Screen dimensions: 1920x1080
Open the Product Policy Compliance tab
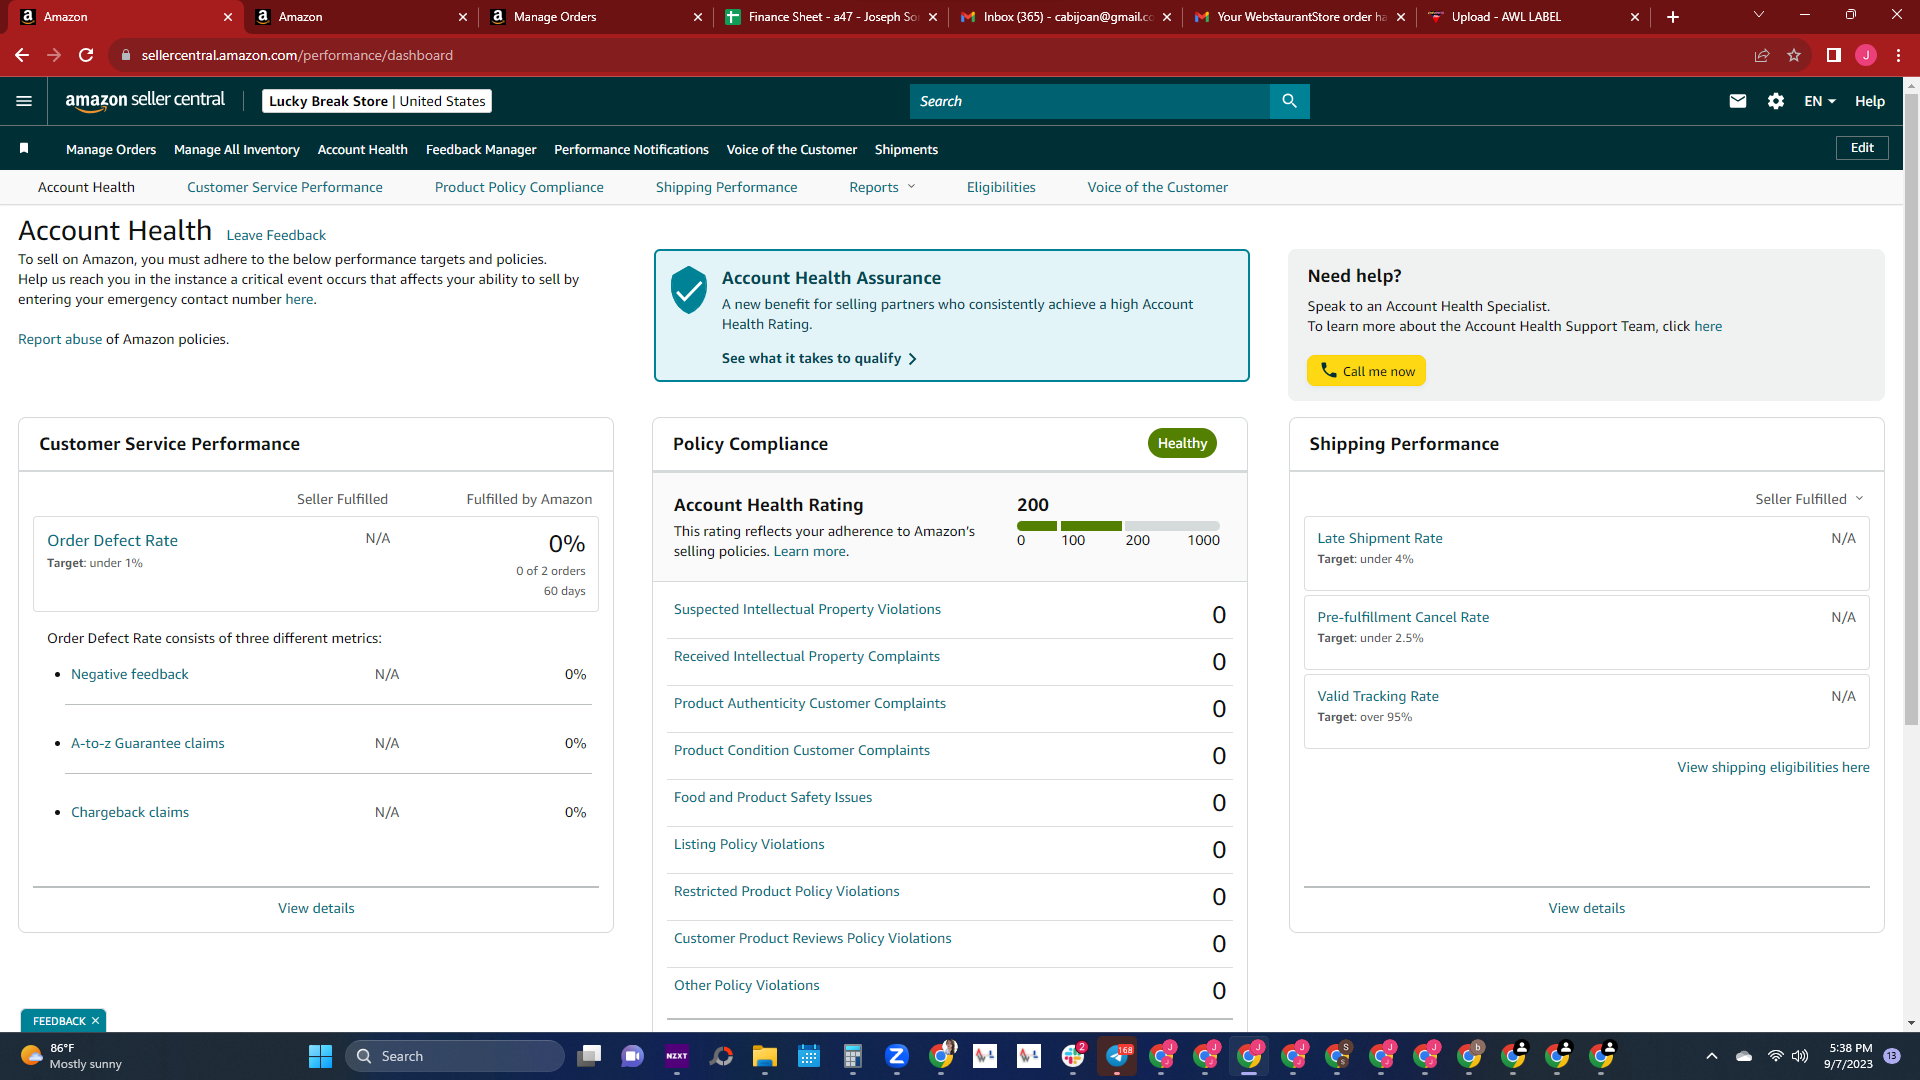coord(519,187)
